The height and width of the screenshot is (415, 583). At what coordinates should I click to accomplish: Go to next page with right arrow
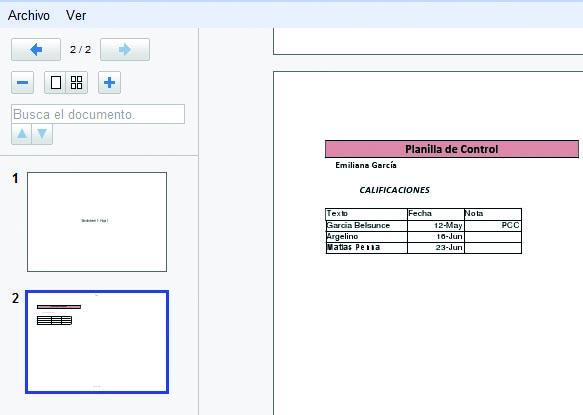[125, 49]
